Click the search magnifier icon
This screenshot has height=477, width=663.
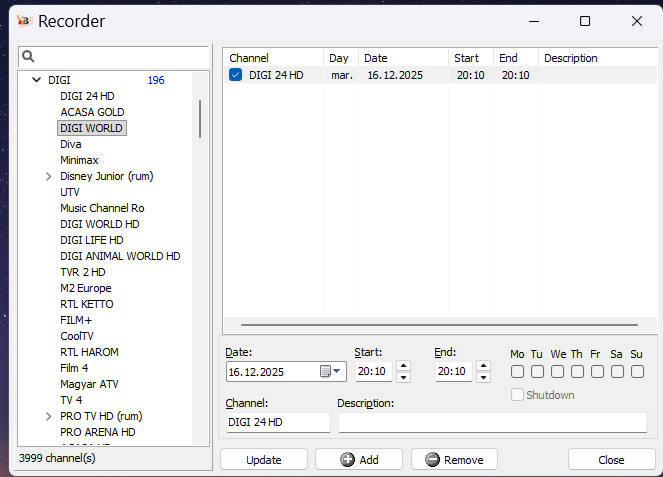click(x=28, y=56)
